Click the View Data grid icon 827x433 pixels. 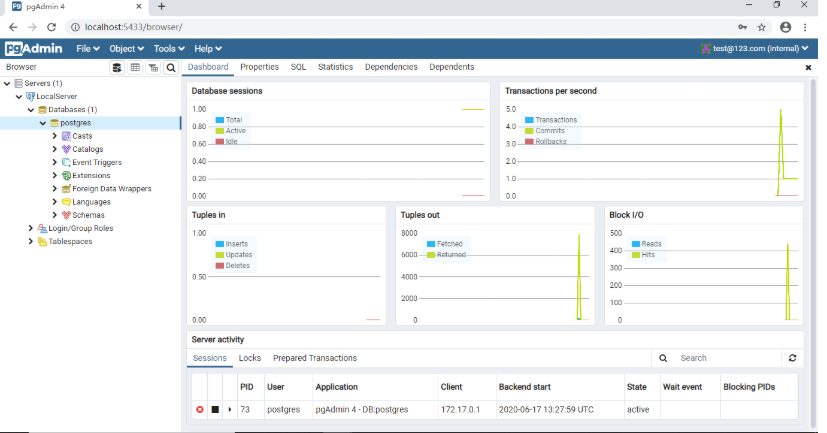point(135,68)
